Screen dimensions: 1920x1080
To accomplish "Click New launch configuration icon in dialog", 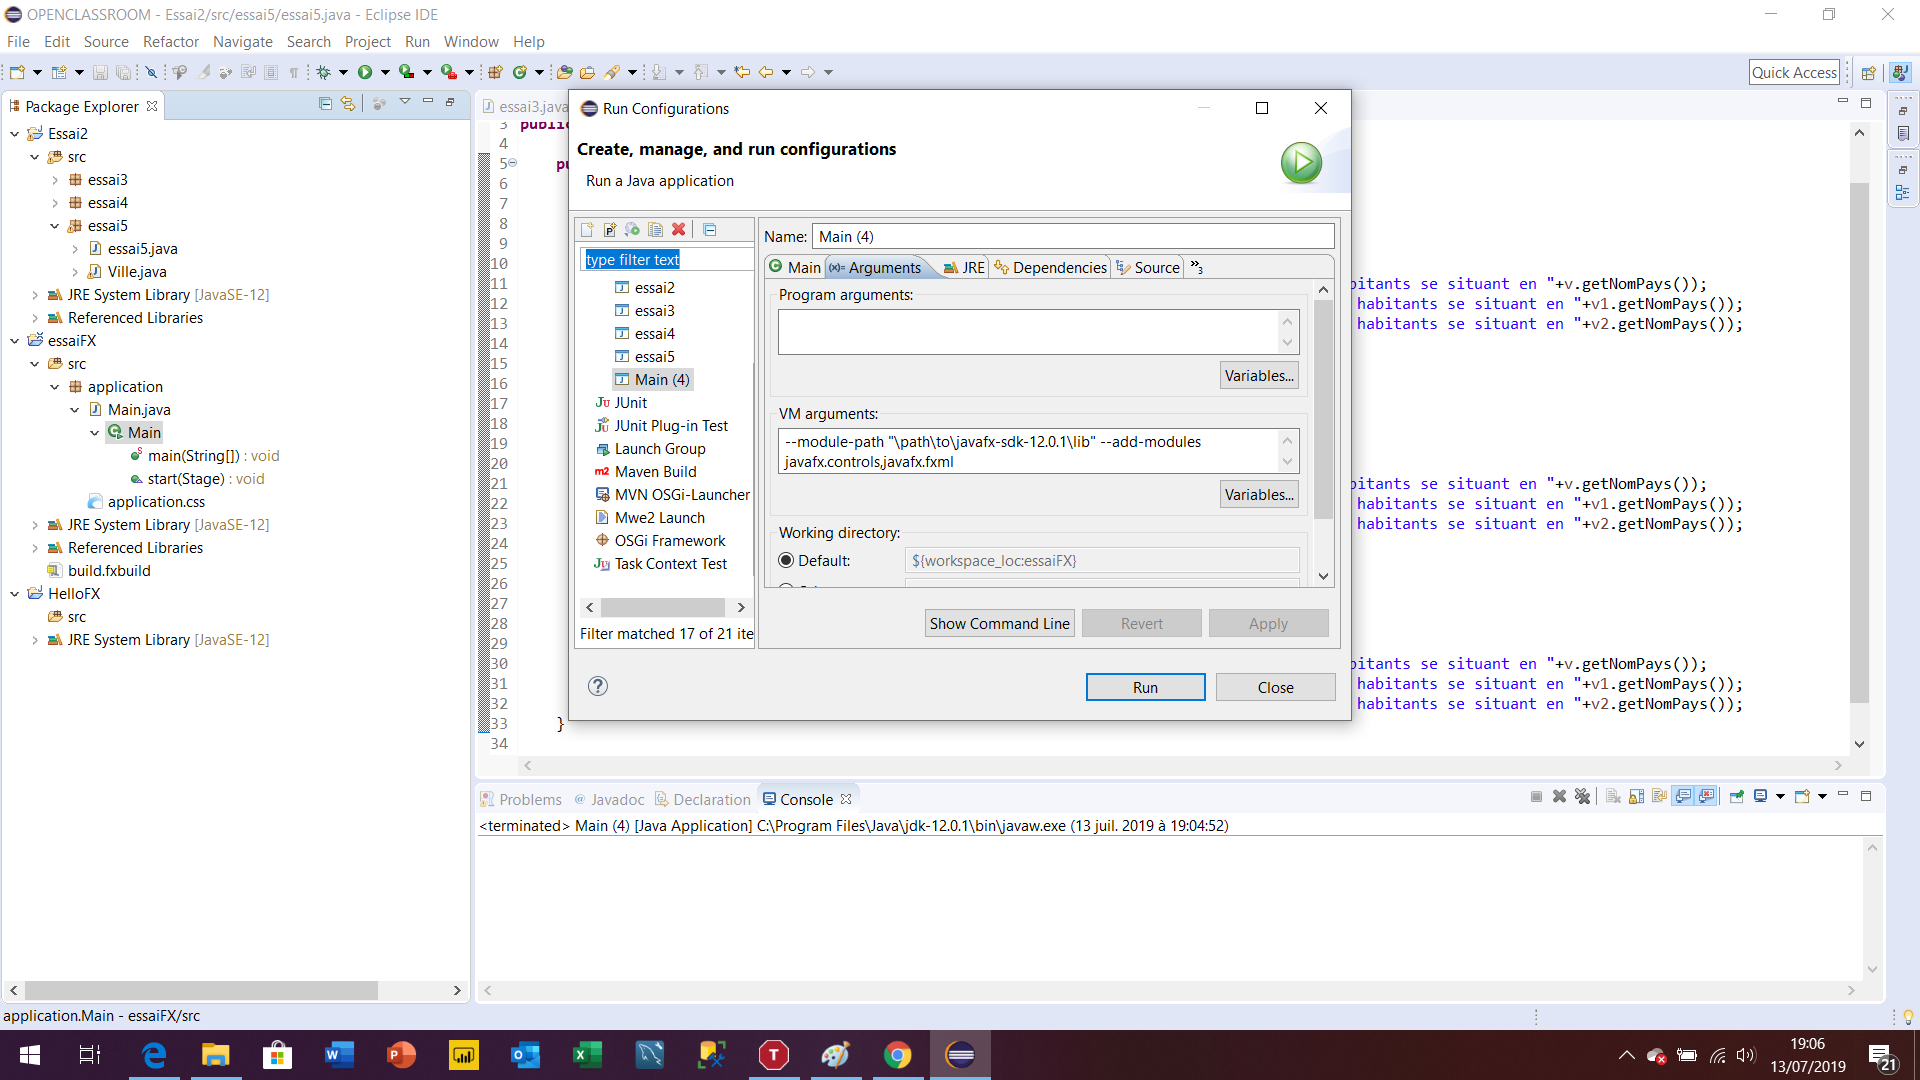I will [x=587, y=230].
